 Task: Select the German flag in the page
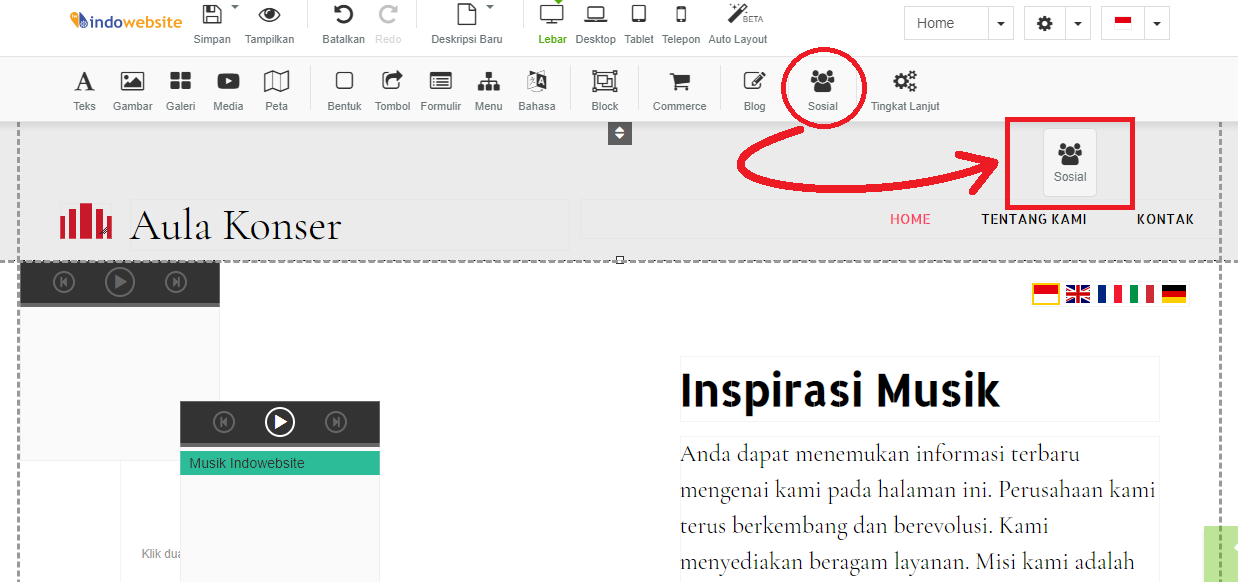[1173, 293]
